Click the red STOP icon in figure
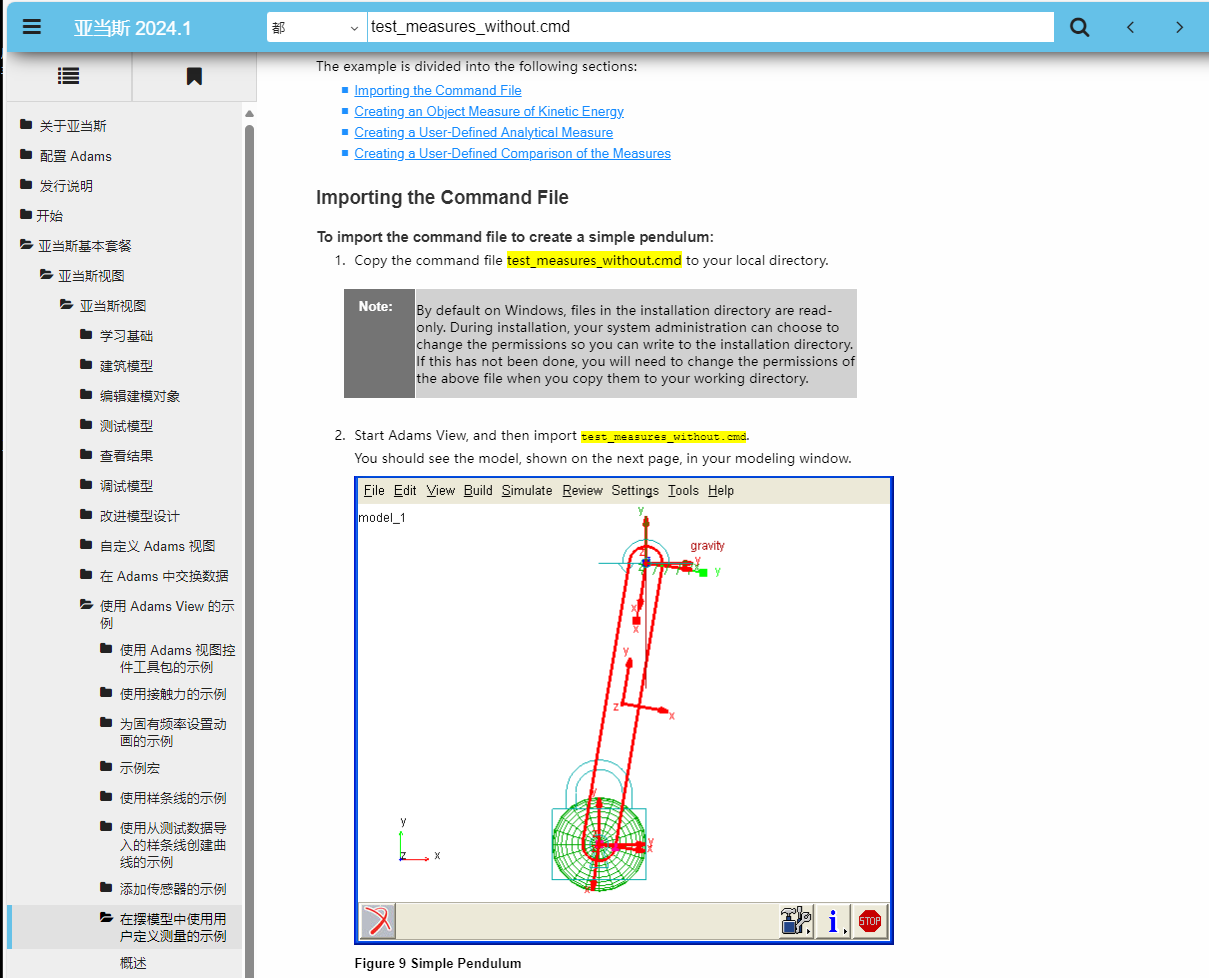 (x=870, y=921)
